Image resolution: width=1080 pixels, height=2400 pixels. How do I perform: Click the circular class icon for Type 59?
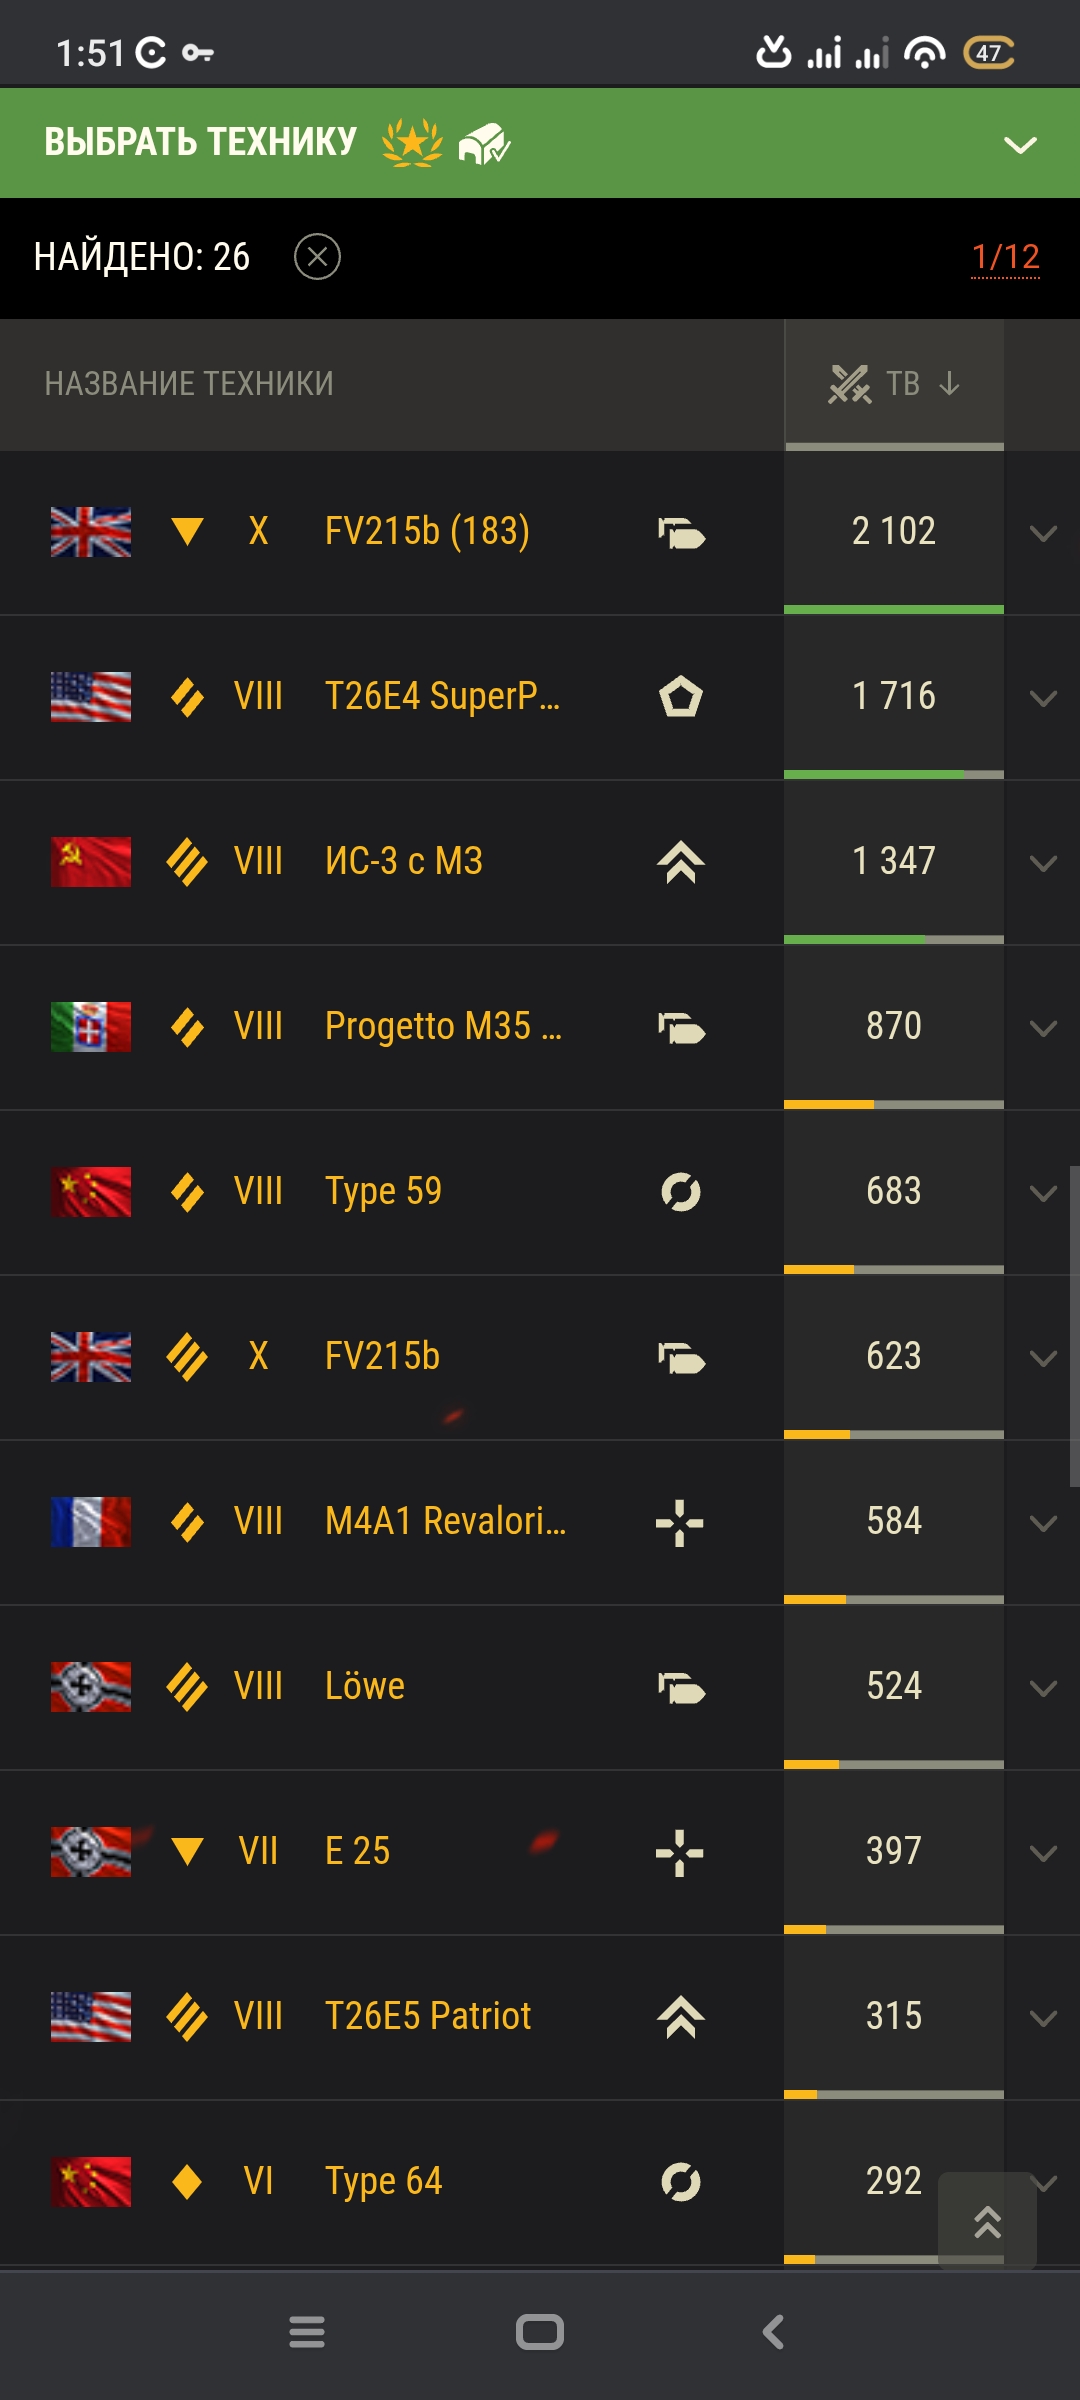681,1192
